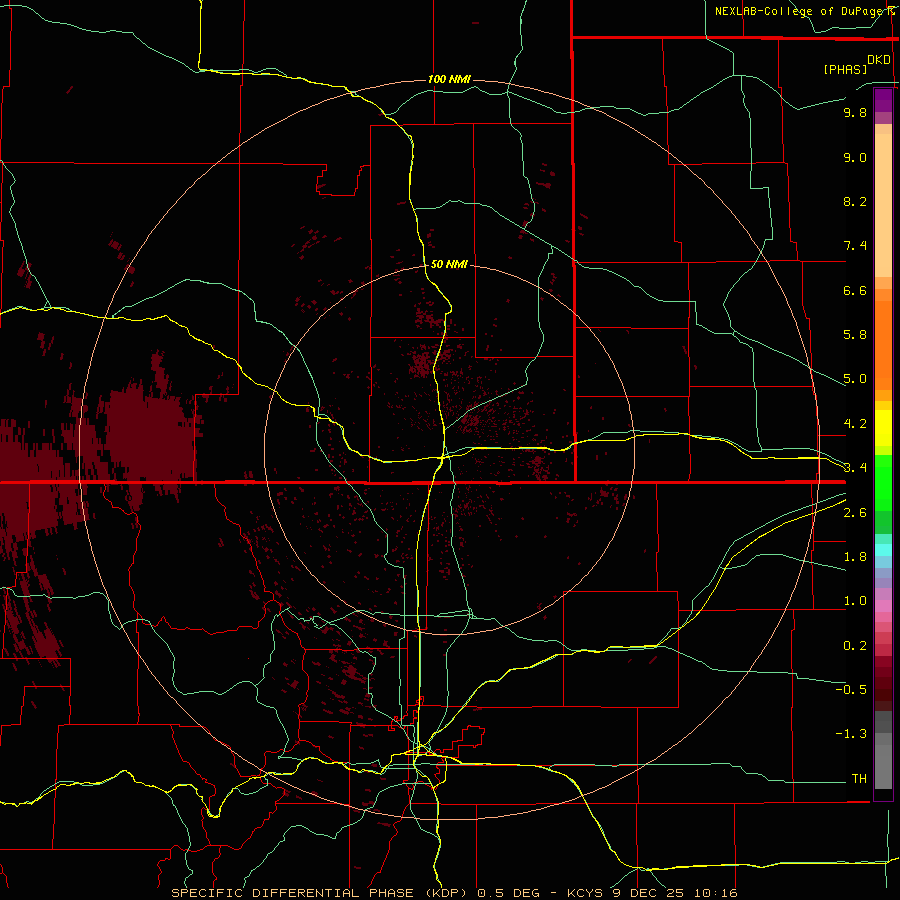900x900 pixels.
Task: Pick the pale orange color bar segment near 8.2
Action: [x=883, y=205]
